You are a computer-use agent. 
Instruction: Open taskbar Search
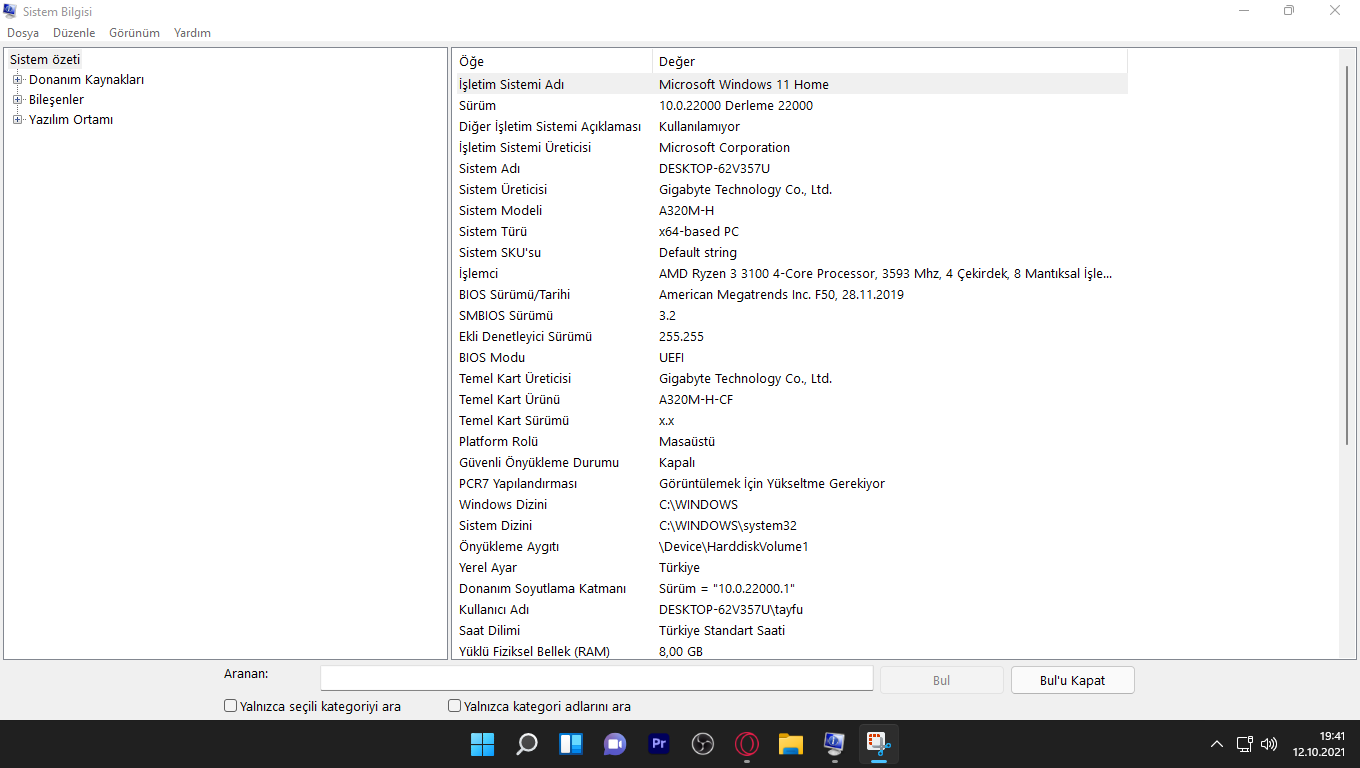[527, 744]
